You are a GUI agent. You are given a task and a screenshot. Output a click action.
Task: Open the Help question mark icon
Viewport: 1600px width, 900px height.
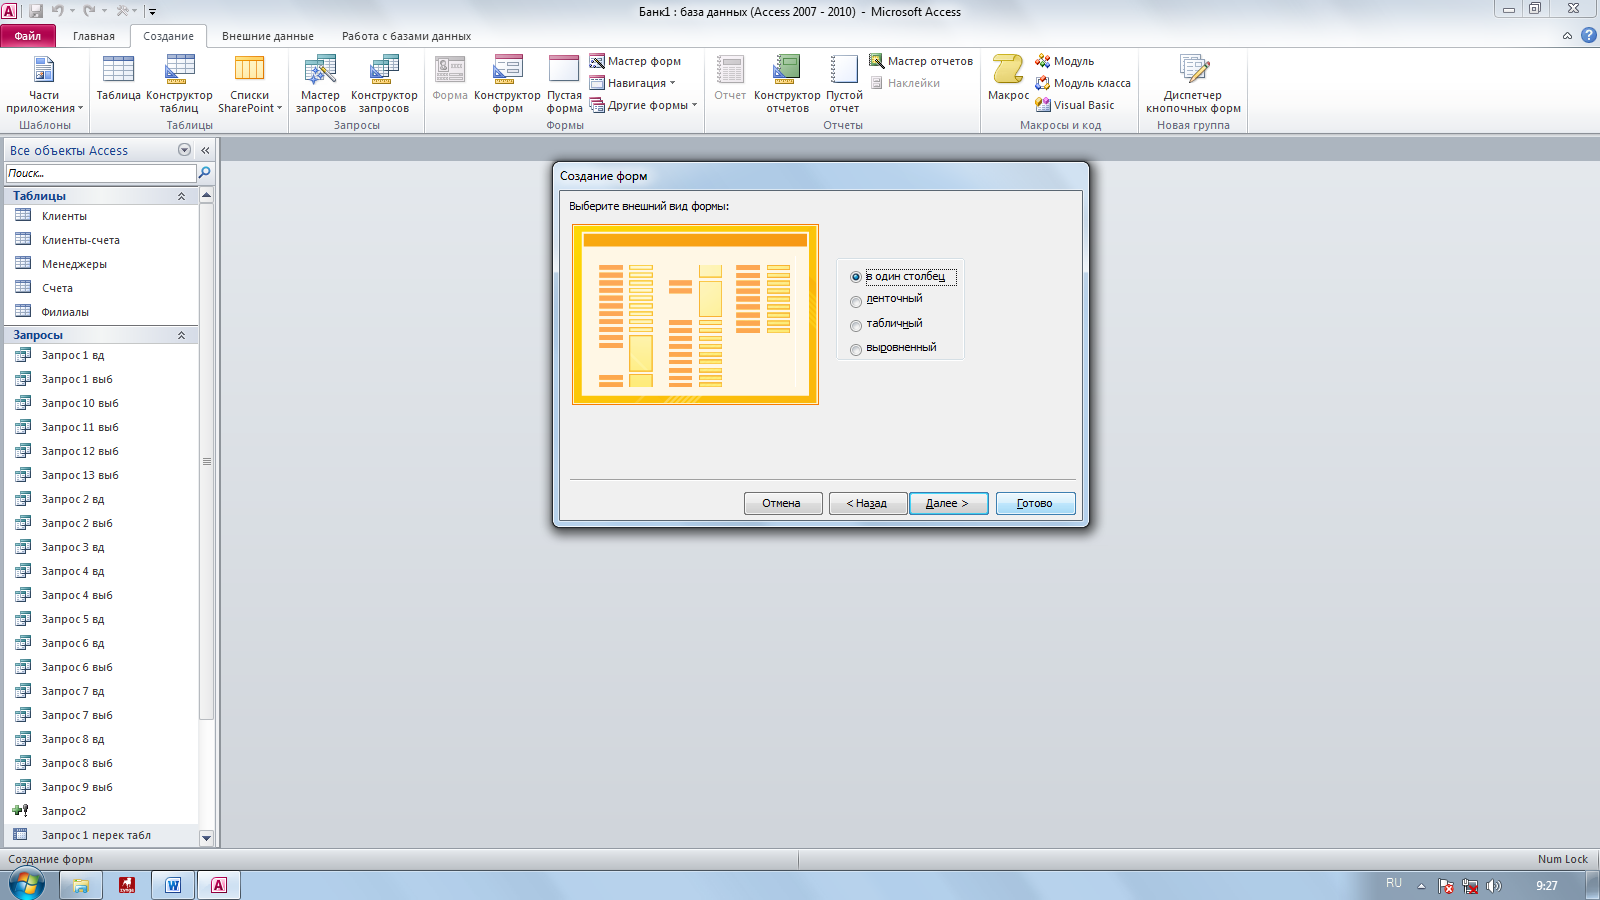1588,35
